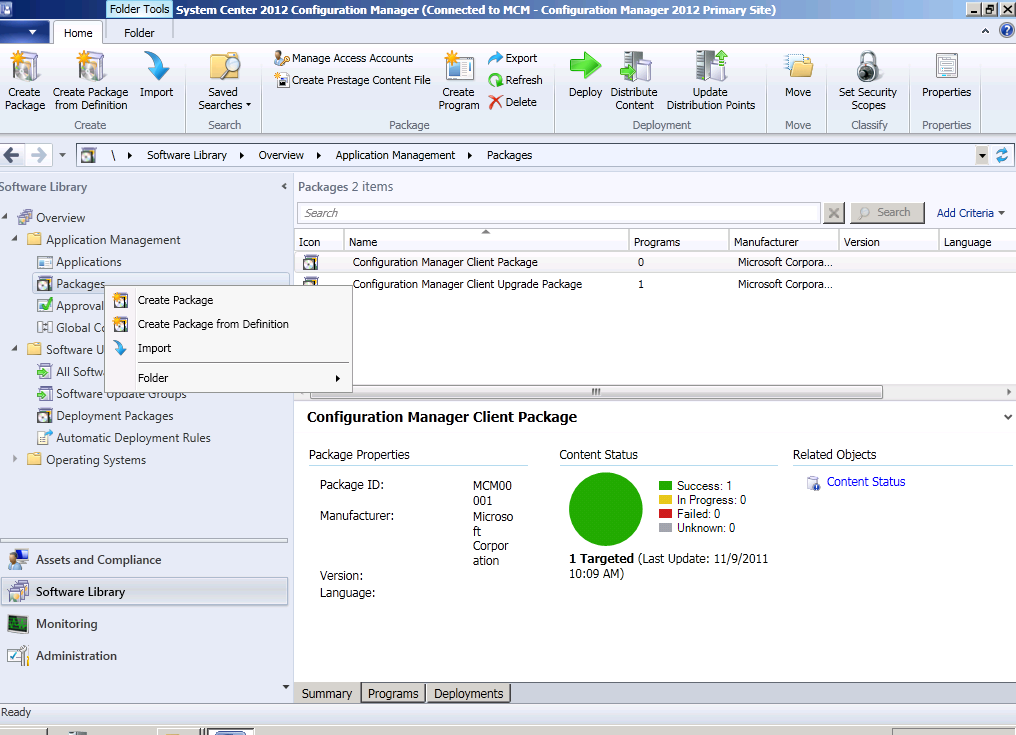Open navigation pane options dropdown arrow
The image size is (1016, 735).
click(286, 686)
